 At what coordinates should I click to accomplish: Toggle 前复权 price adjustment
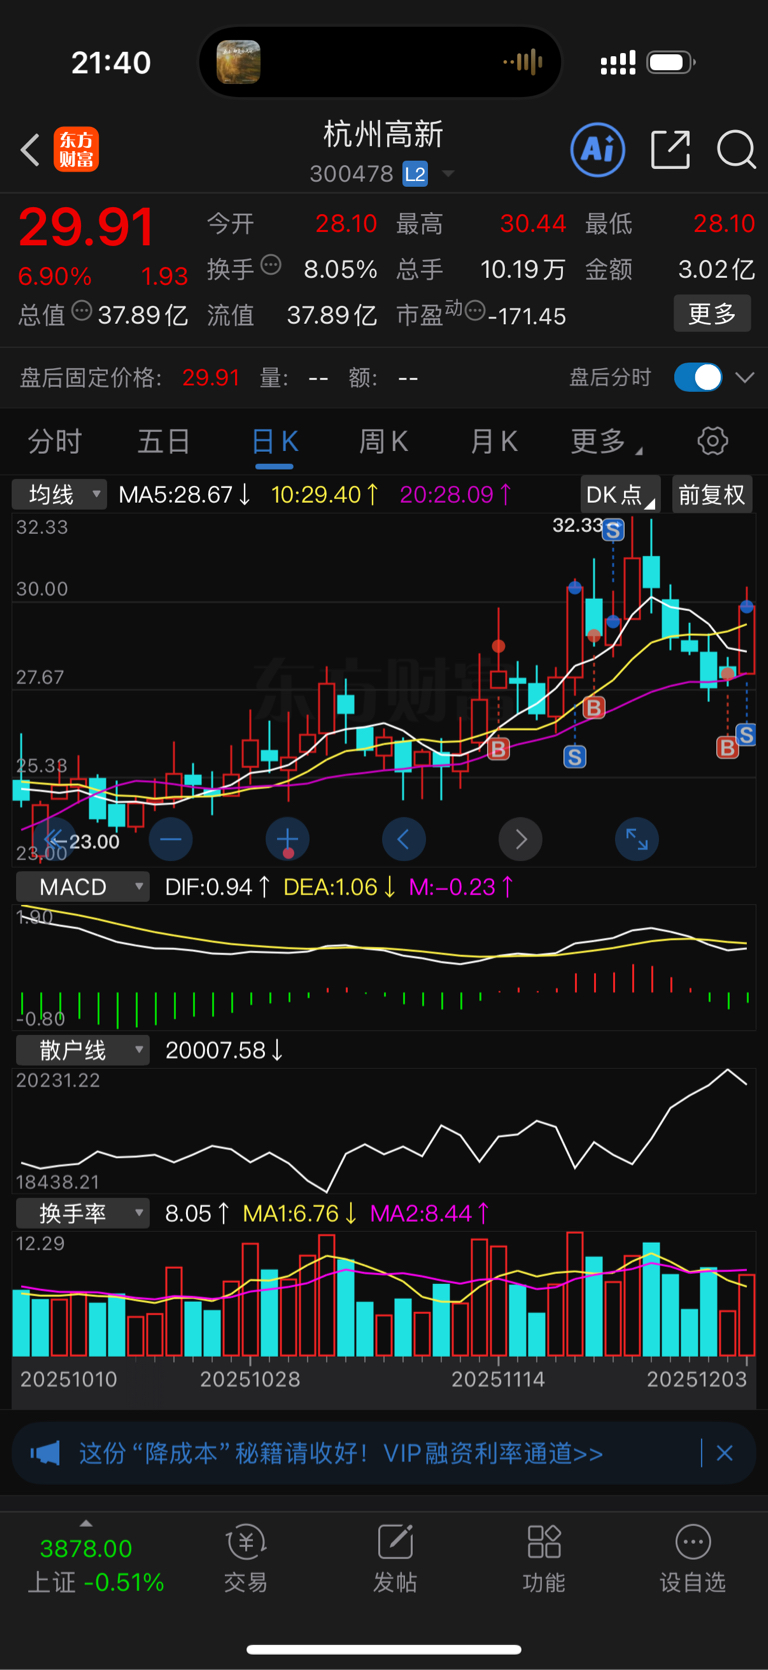tap(711, 495)
